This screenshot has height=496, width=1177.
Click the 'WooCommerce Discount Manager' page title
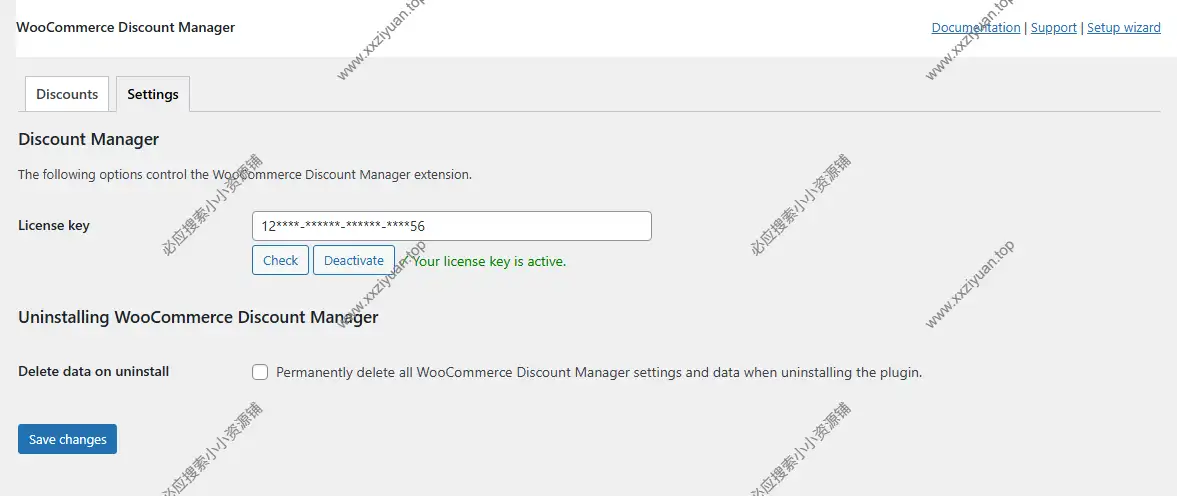tap(125, 27)
